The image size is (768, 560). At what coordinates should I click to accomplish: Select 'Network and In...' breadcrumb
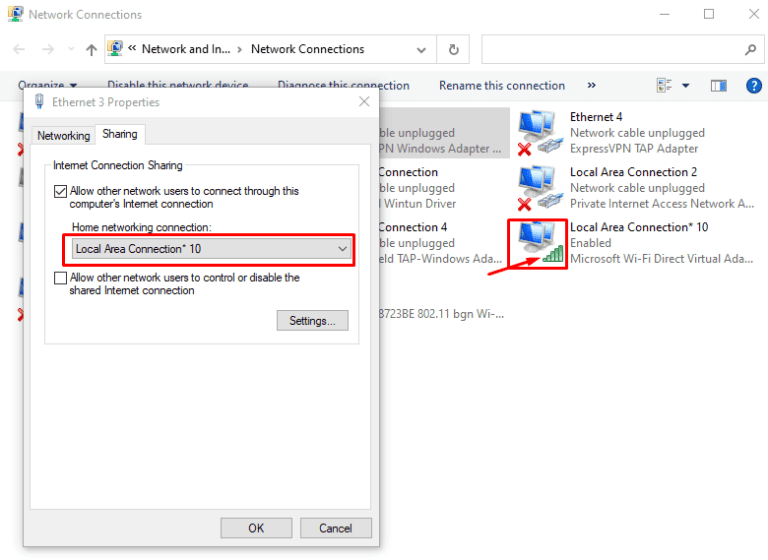click(186, 49)
